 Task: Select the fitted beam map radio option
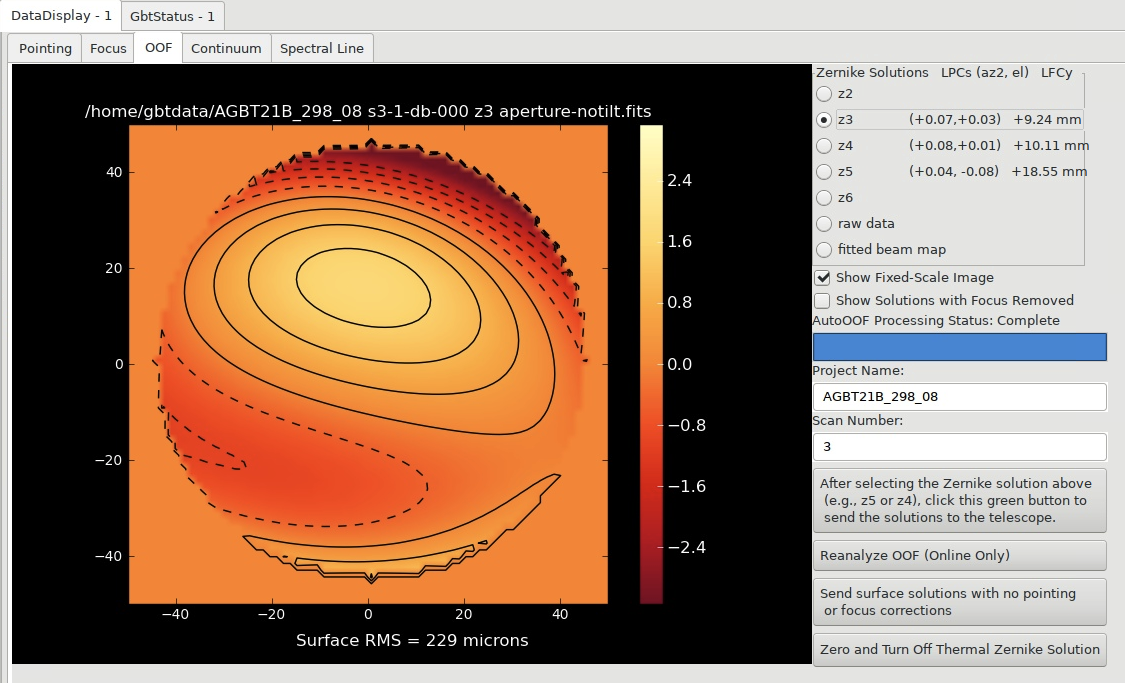pos(824,250)
